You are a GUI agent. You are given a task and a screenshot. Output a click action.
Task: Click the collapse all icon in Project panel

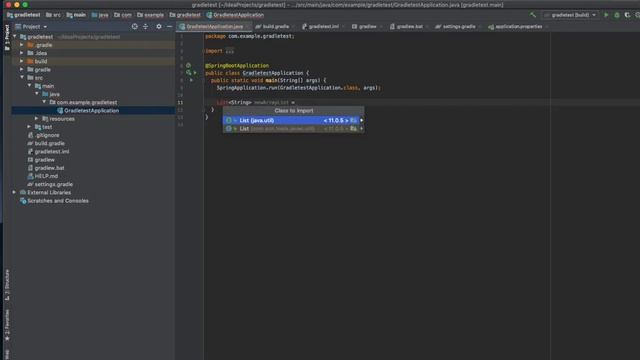145,27
